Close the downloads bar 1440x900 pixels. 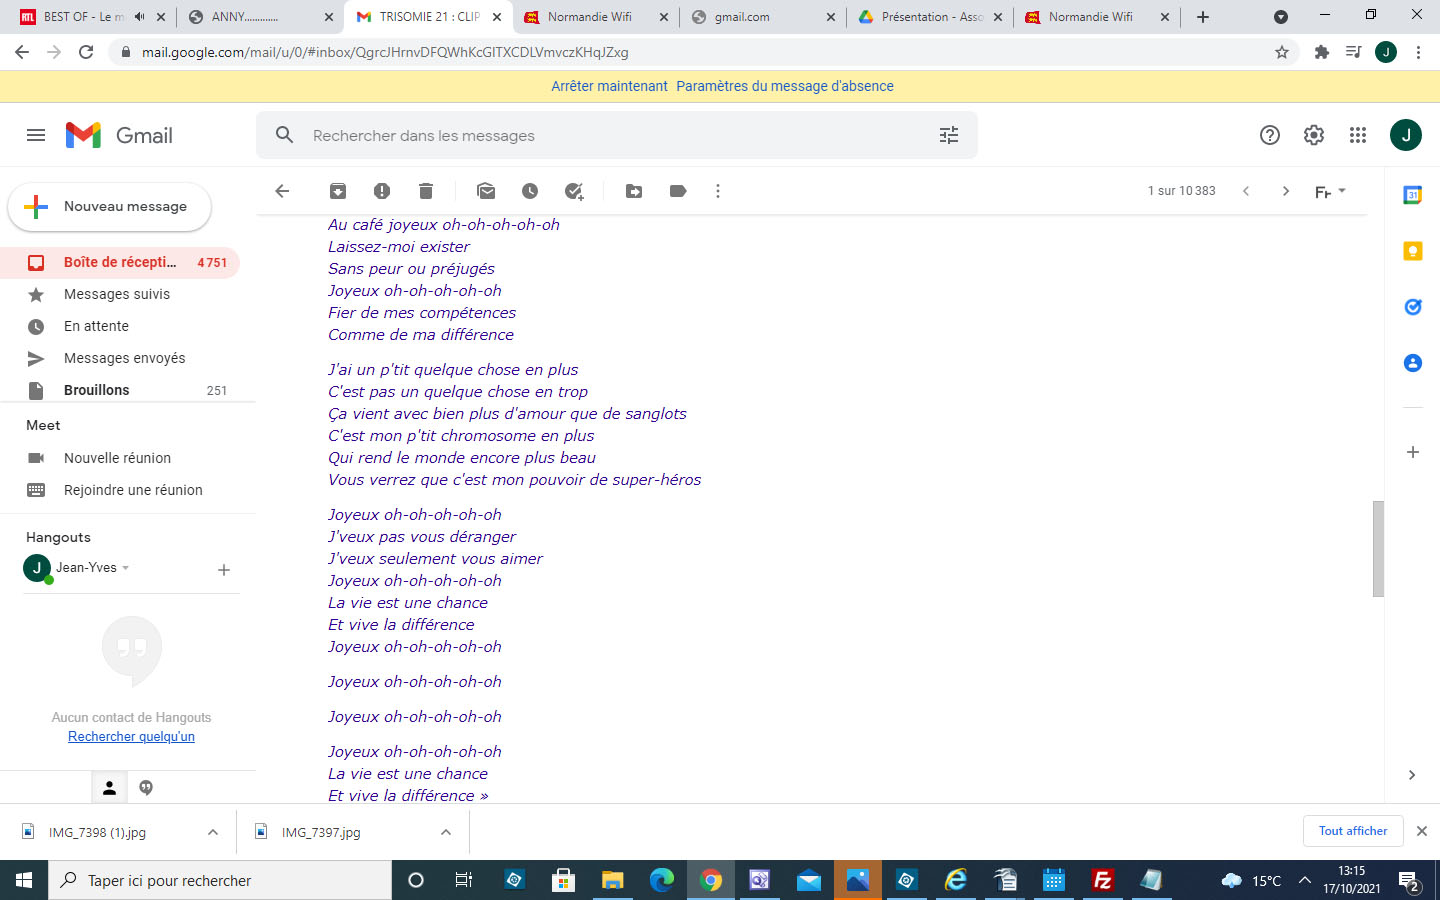click(1422, 831)
